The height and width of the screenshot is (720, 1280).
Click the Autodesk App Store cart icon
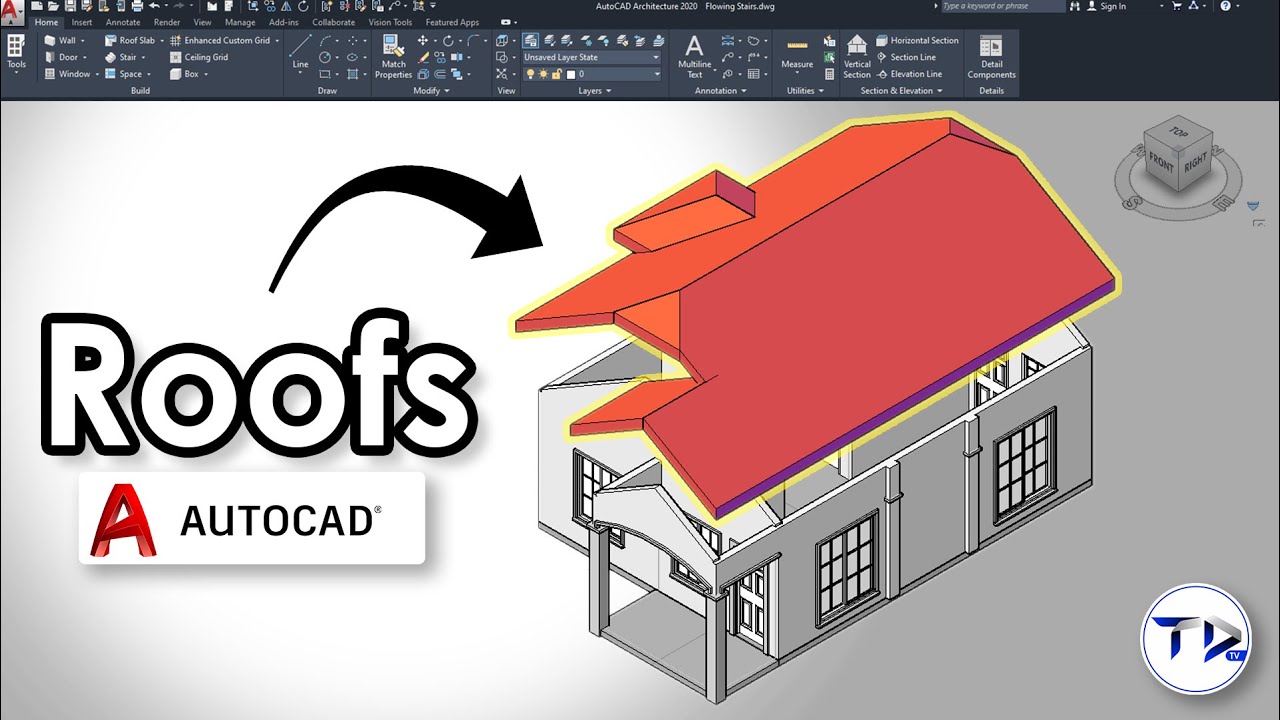(x=1177, y=6)
